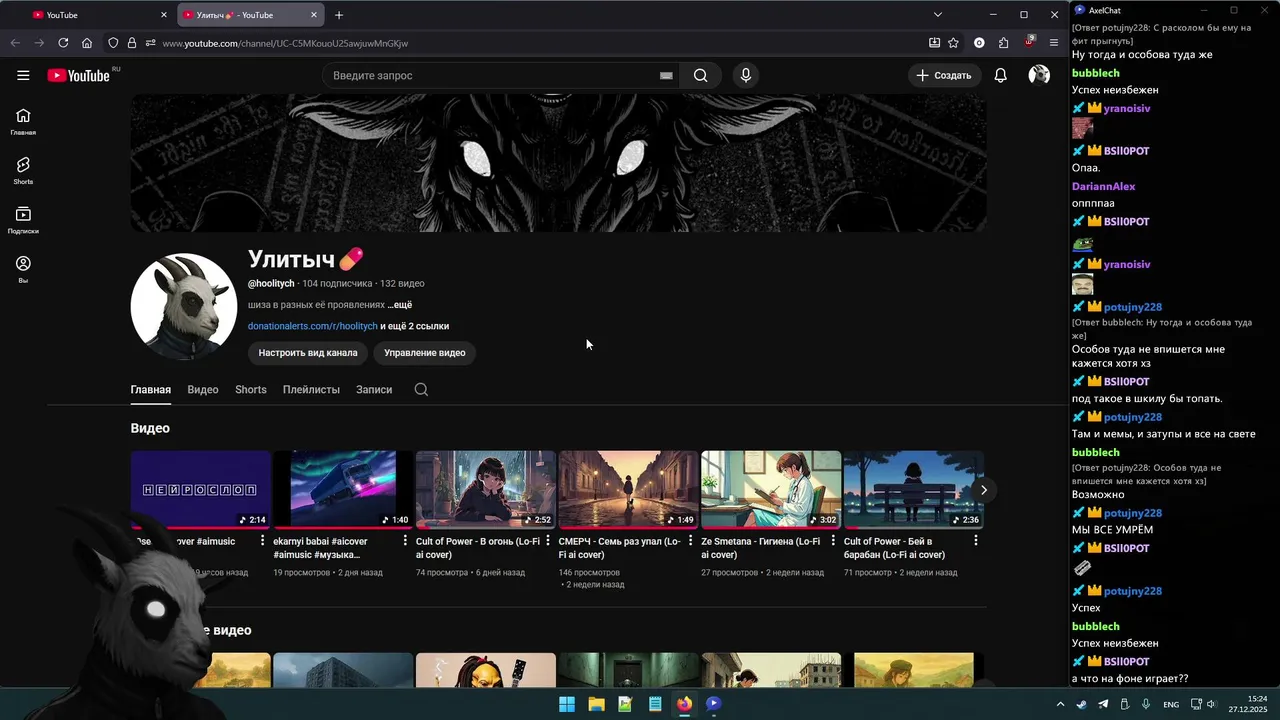Open Подписки in the left sidebar
Screen dimensions: 1280x720
pyautogui.click(x=23, y=221)
